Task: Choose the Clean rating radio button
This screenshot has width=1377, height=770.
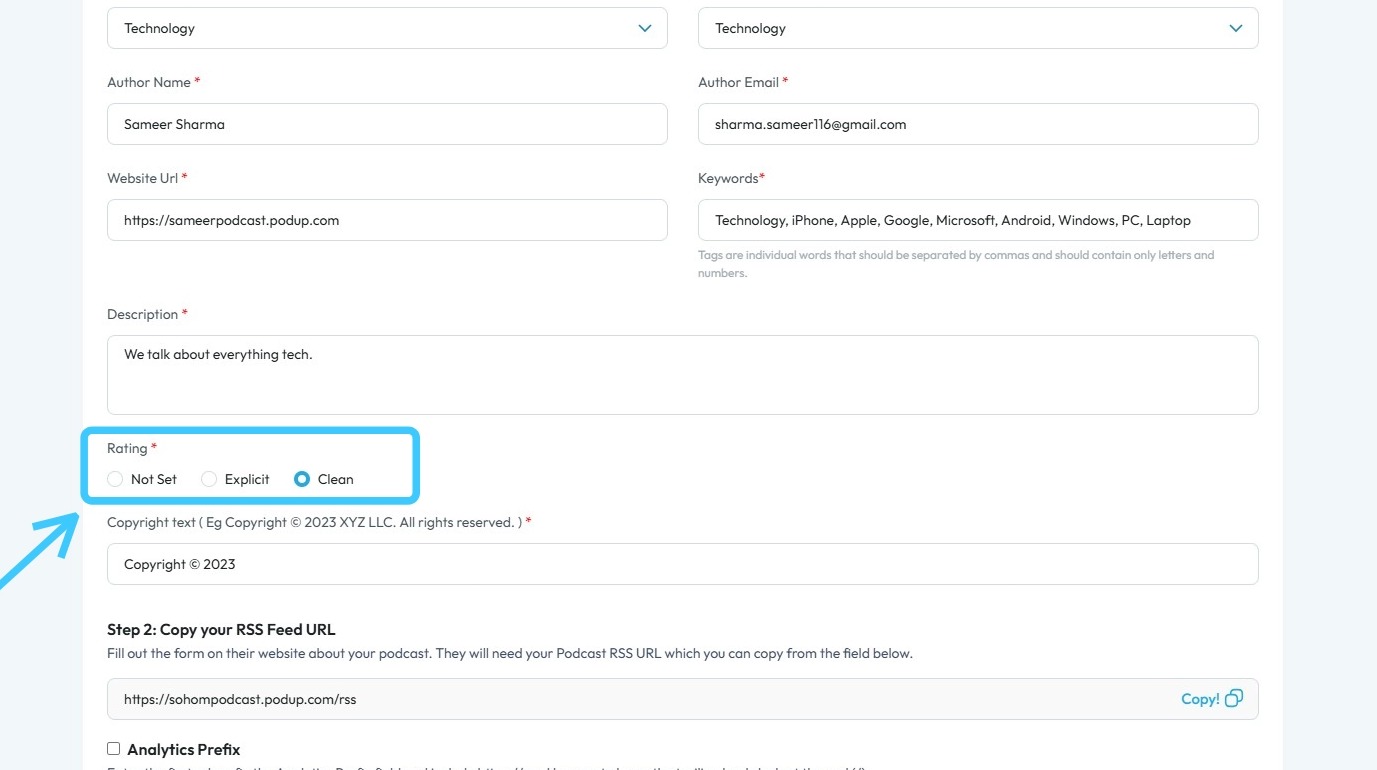Action: (302, 479)
